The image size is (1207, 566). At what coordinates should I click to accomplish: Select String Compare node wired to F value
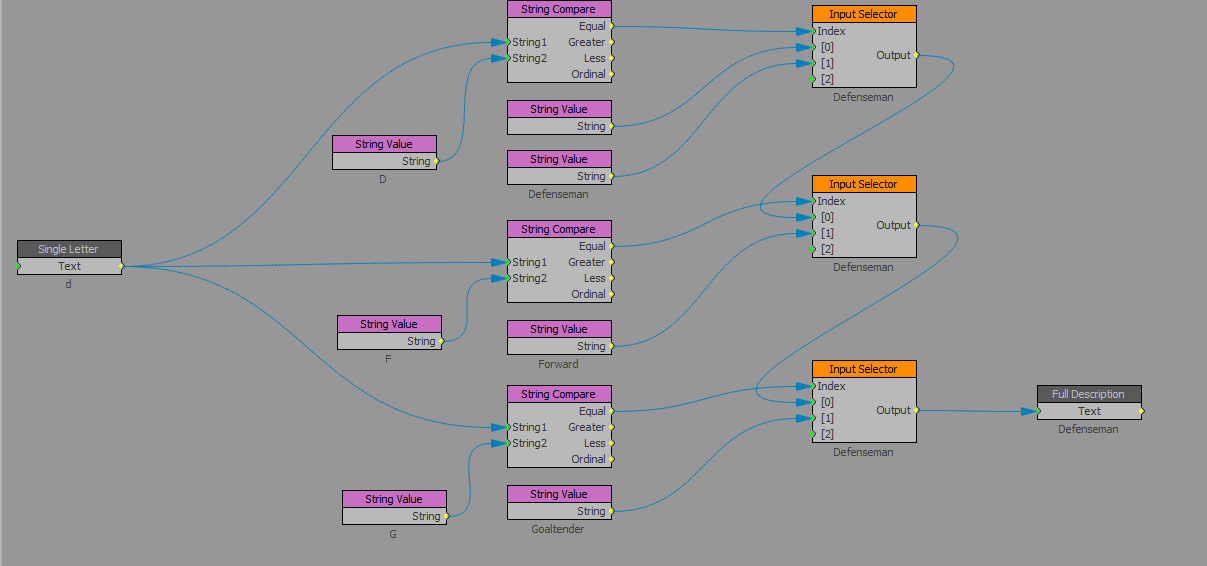(559, 229)
